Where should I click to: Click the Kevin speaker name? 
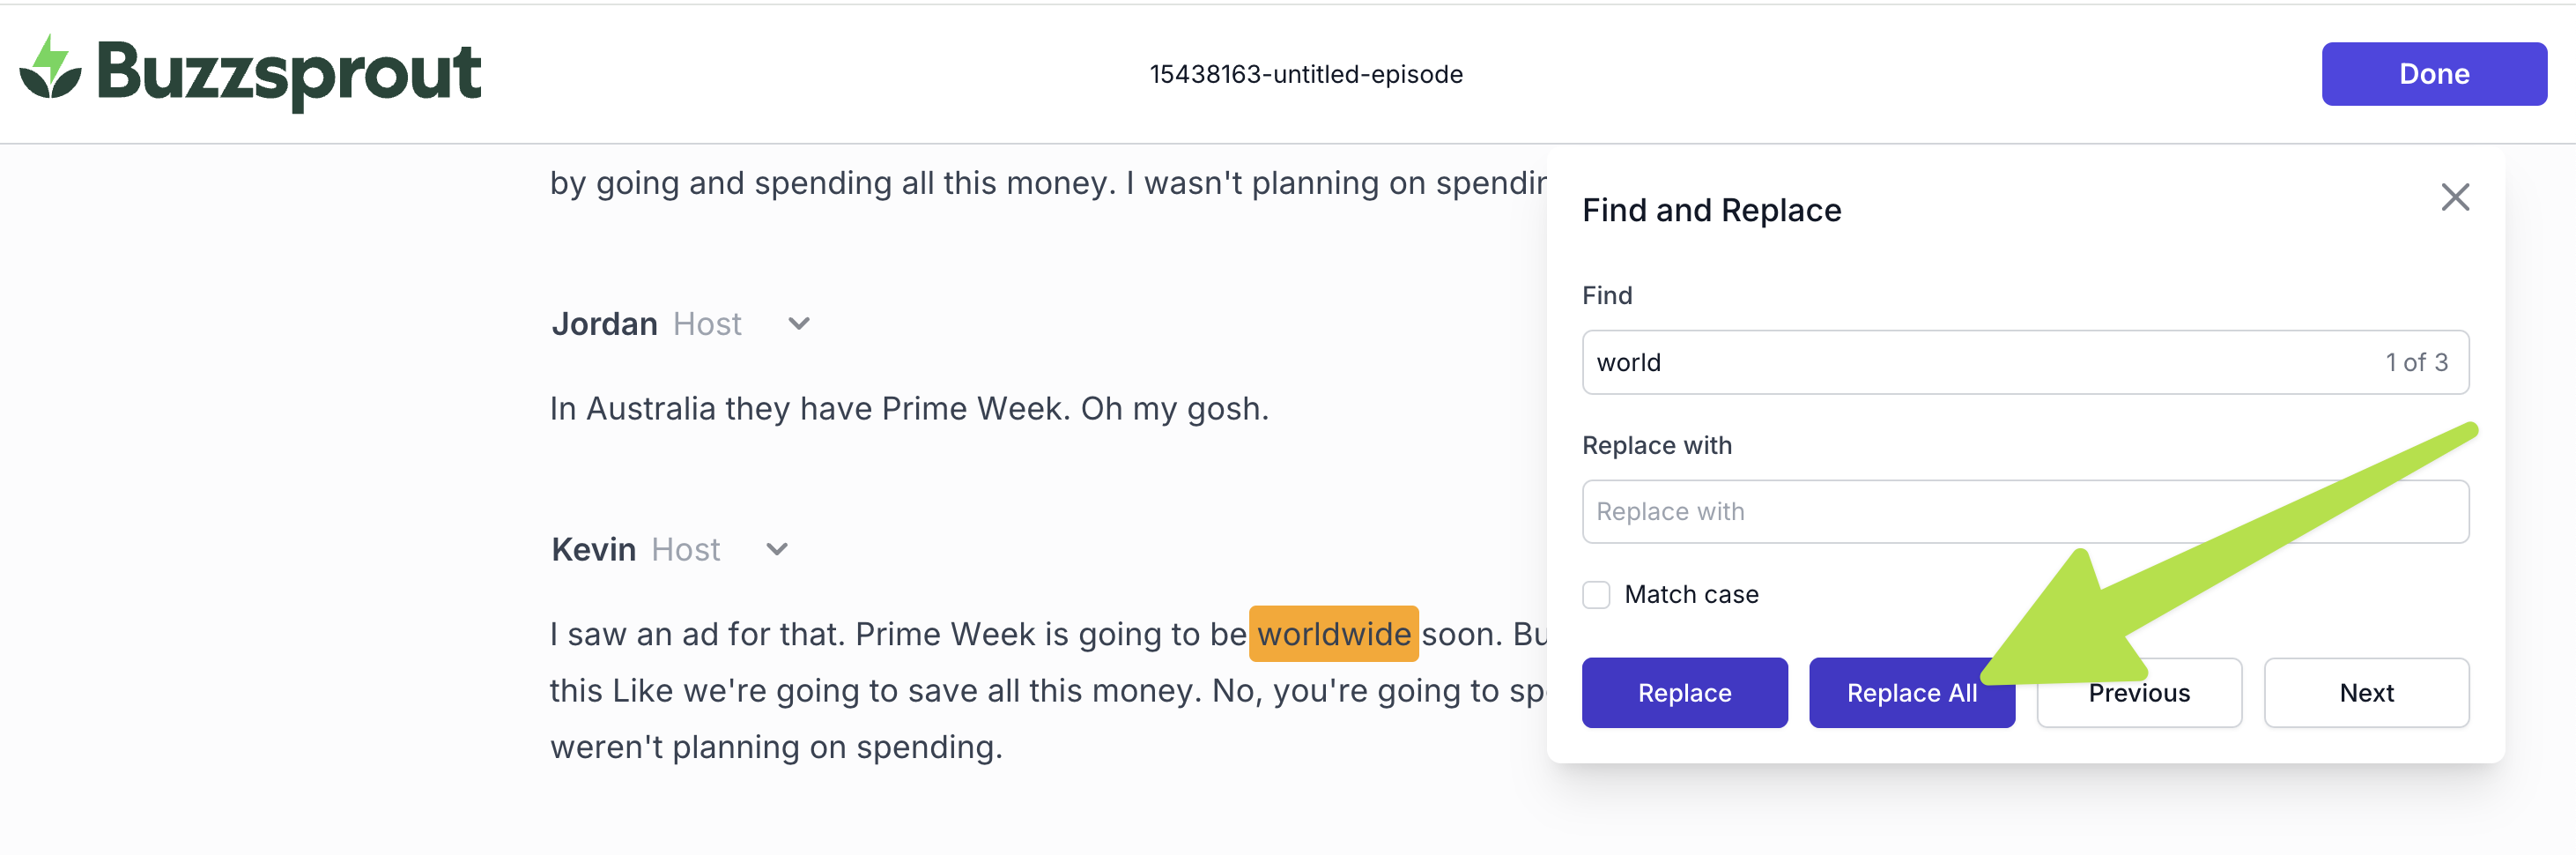click(593, 549)
